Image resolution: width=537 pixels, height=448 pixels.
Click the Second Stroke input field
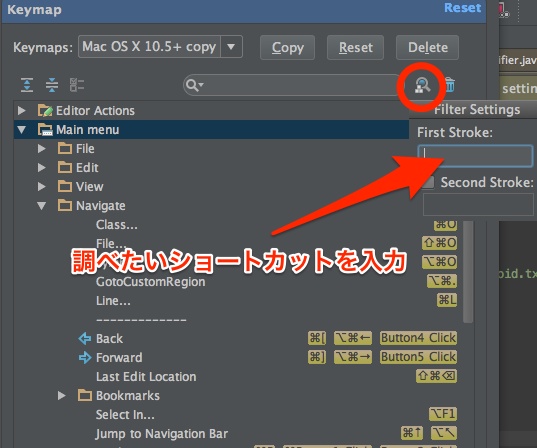478,204
